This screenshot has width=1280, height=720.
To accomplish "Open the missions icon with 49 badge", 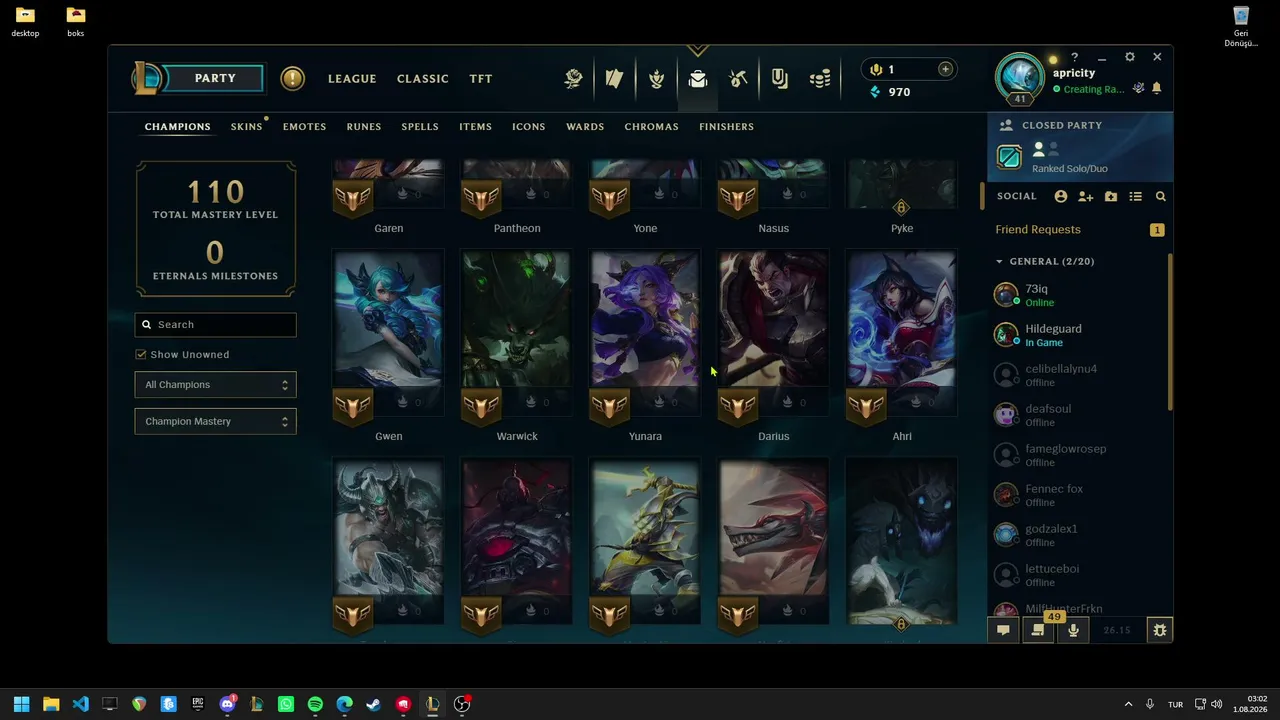I will click(1038, 630).
